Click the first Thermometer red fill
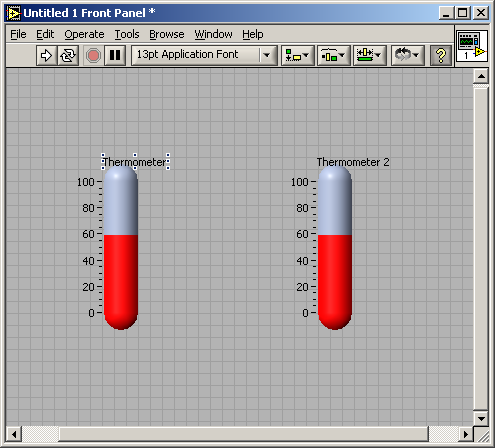 pos(121,282)
